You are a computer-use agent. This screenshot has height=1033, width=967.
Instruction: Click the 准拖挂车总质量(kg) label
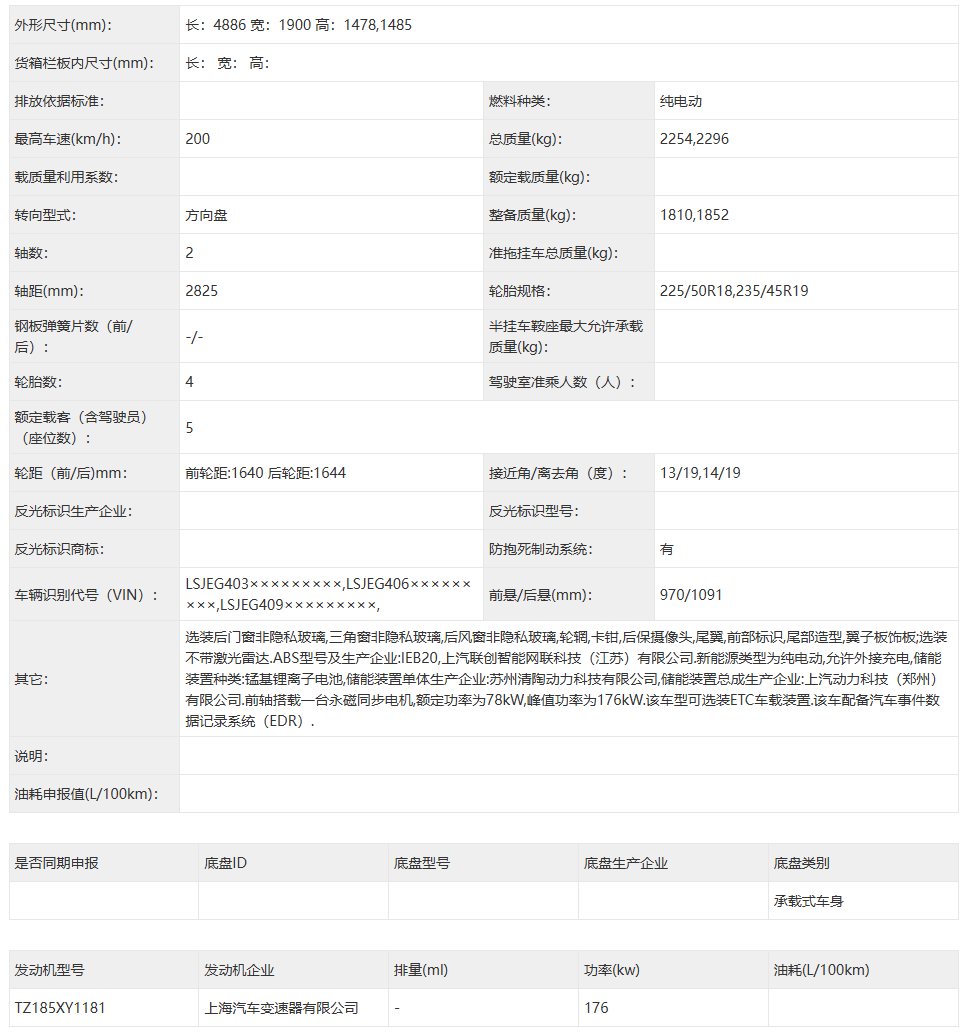pyautogui.click(x=554, y=253)
